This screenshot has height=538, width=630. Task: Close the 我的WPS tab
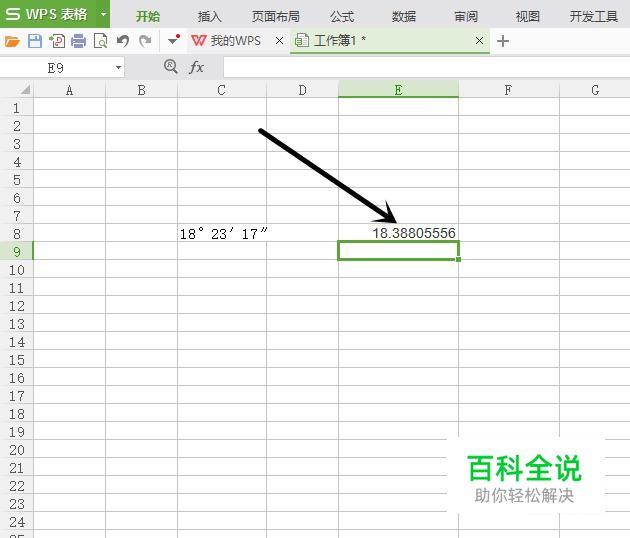279,41
